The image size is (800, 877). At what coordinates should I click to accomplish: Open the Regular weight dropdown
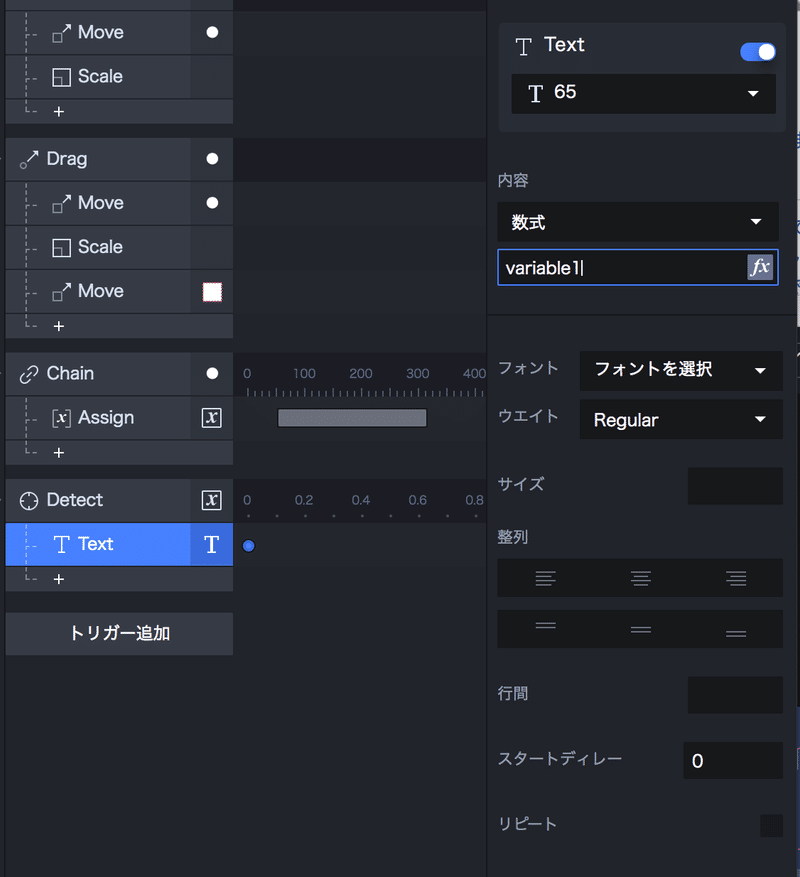pos(681,420)
